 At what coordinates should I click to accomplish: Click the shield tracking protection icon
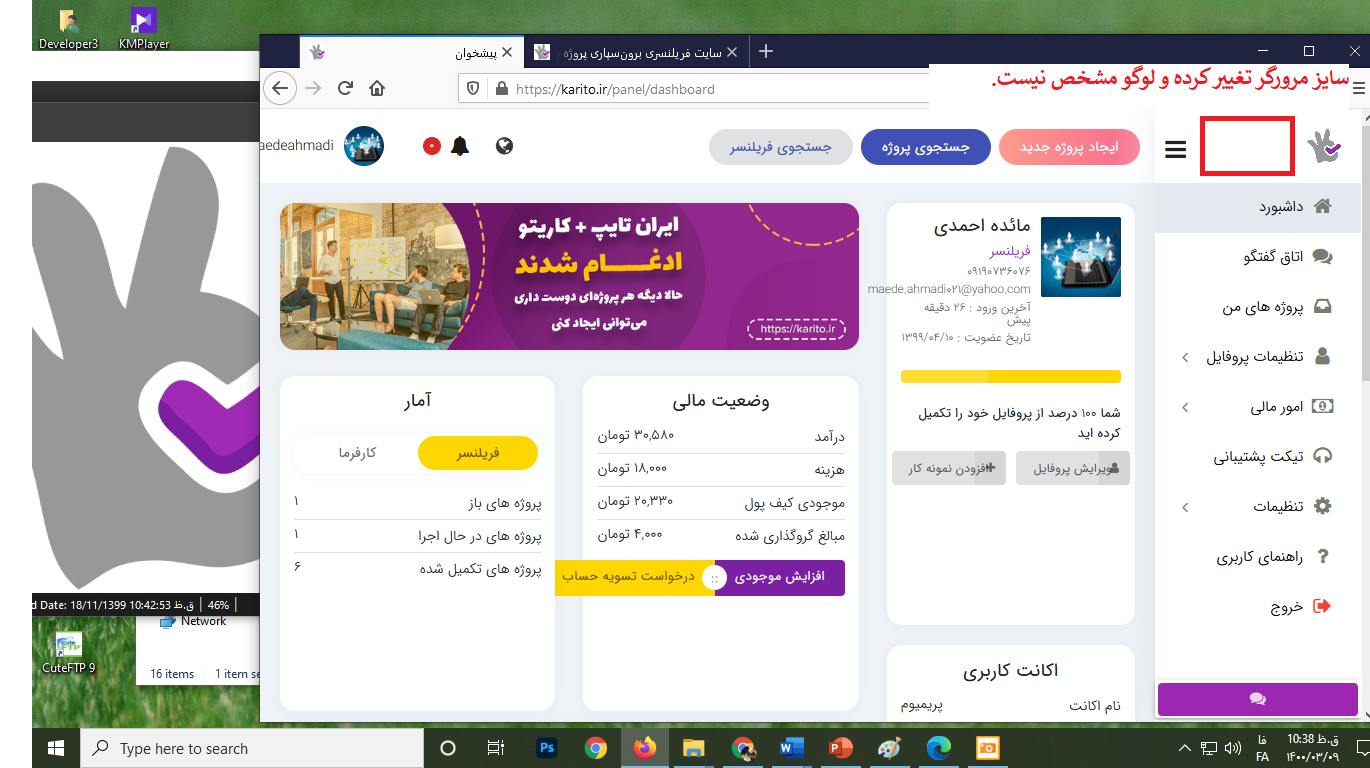point(474,89)
